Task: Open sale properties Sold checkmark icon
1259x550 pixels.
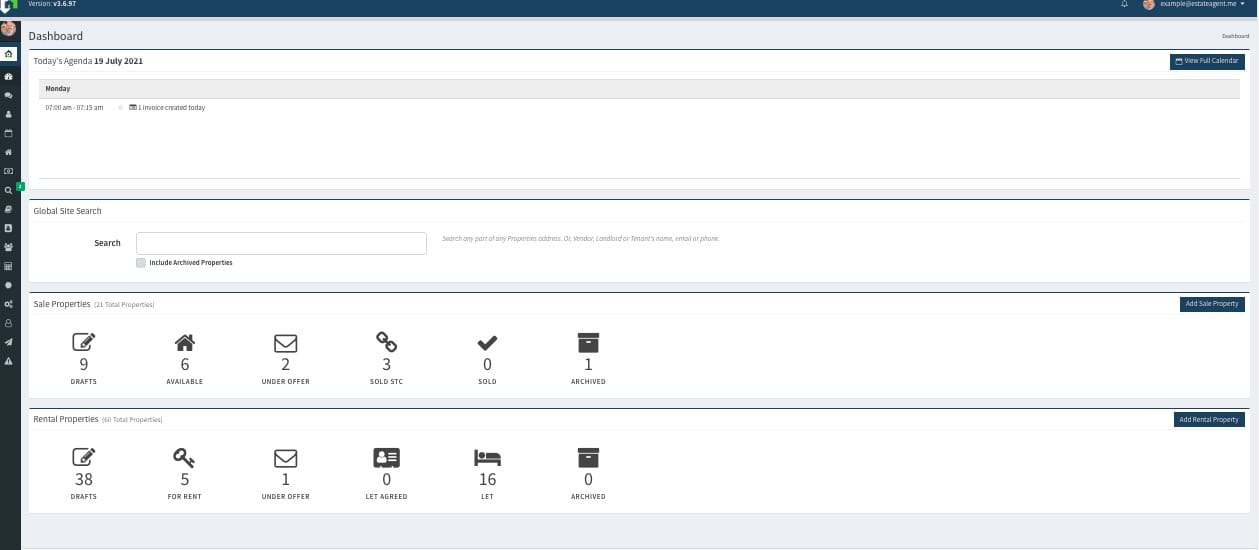Action: tap(487, 343)
